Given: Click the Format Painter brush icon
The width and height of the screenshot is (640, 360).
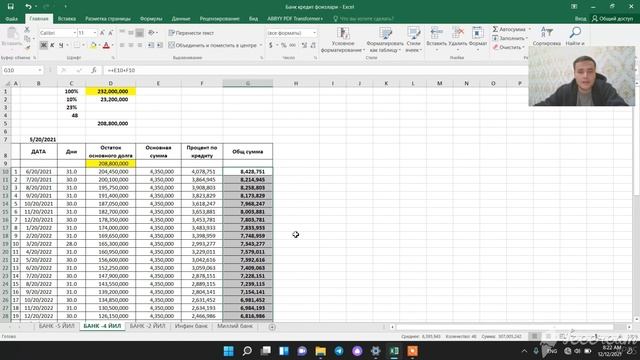Looking at the screenshot, I should 27,47.
